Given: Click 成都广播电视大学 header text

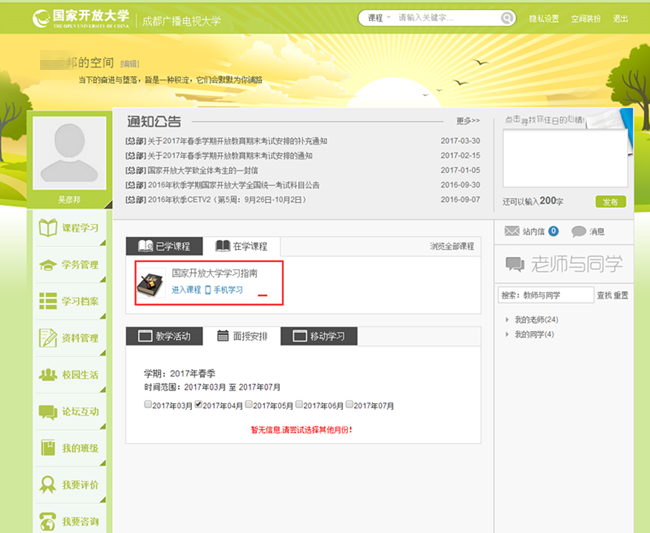Looking at the screenshot, I should (x=181, y=21).
